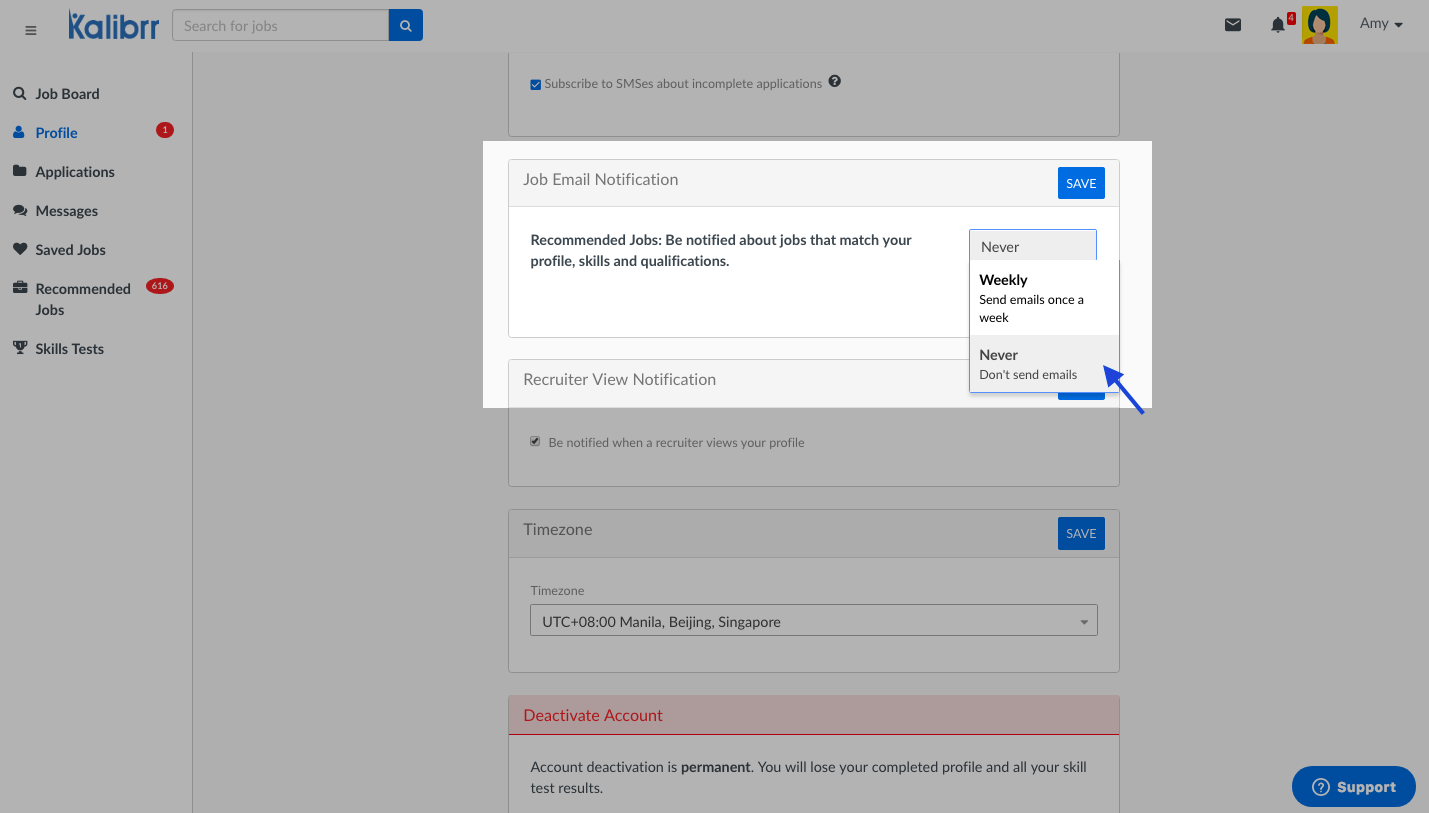Go to Job Board in sidebar
This screenshot has width=1429, height=813.
coord(67,94)
